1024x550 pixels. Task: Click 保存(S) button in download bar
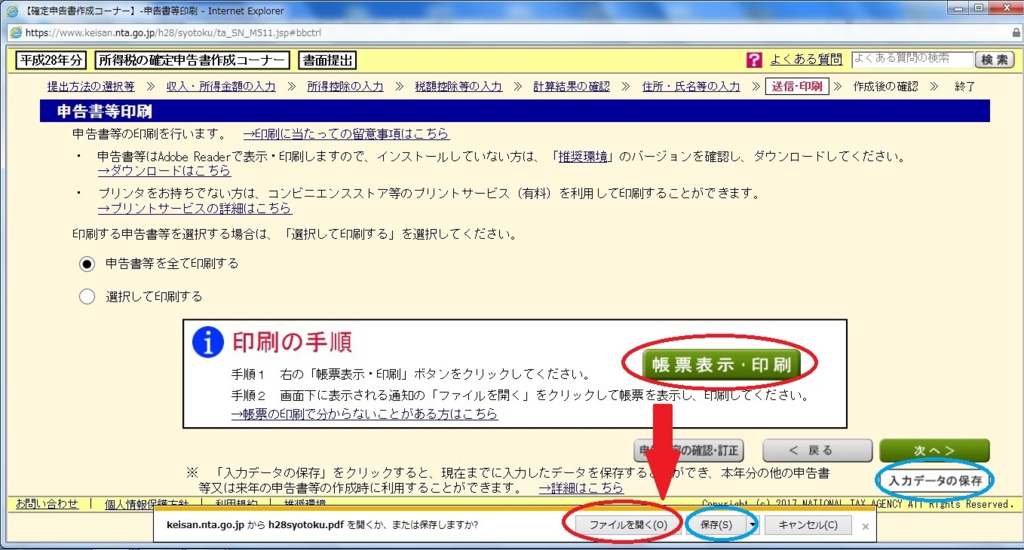click(716, 525)
